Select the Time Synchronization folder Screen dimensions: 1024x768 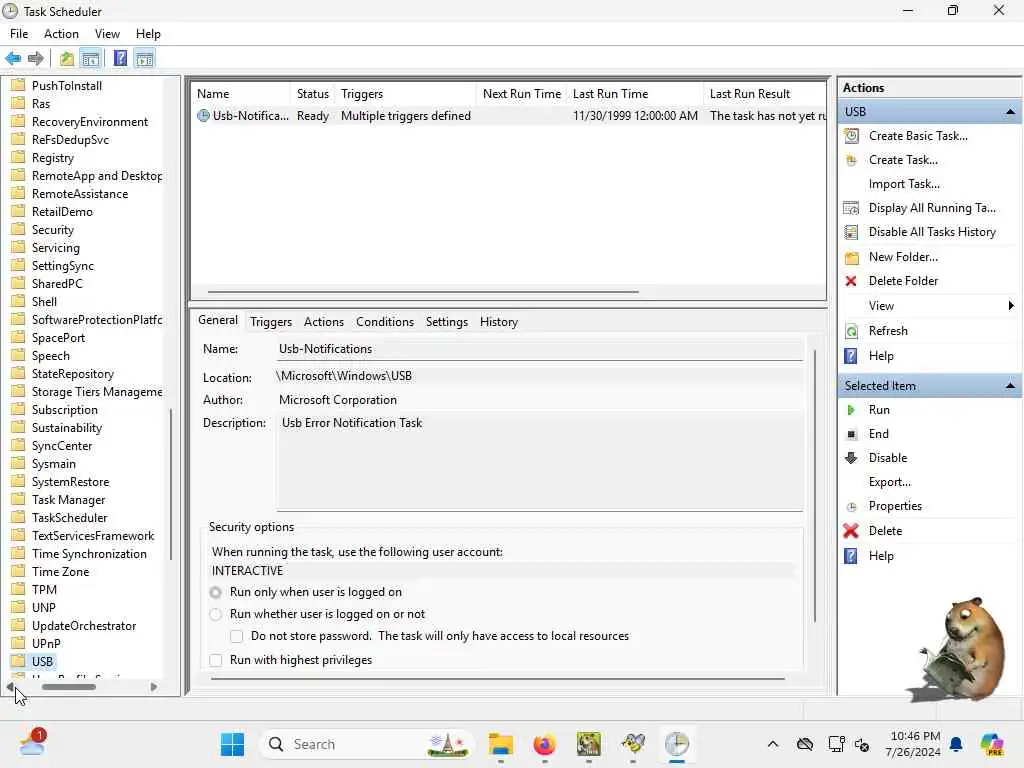pyautogui.click(x=89, y=554)
